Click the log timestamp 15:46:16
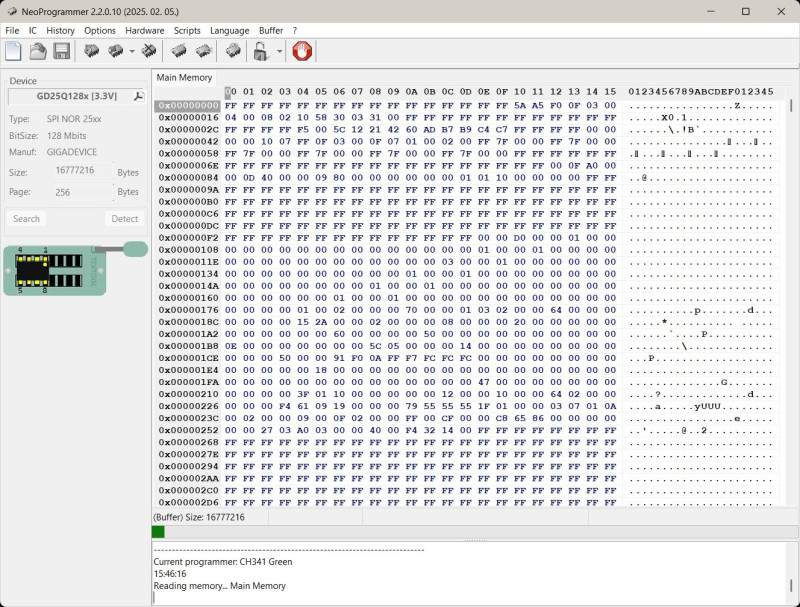The width and height of the screenshot is (800, 607). (170, 574)
